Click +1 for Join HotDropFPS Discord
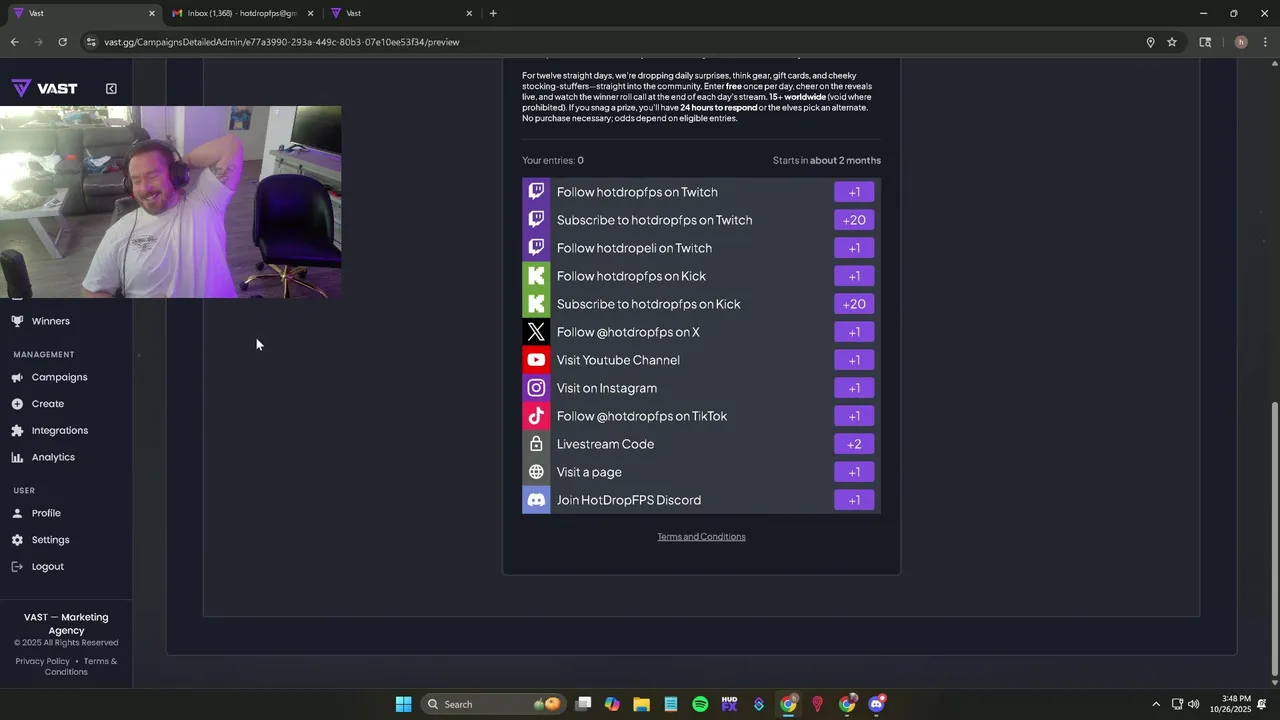This screenshot has width=1280, height=720. coord(854,500)
